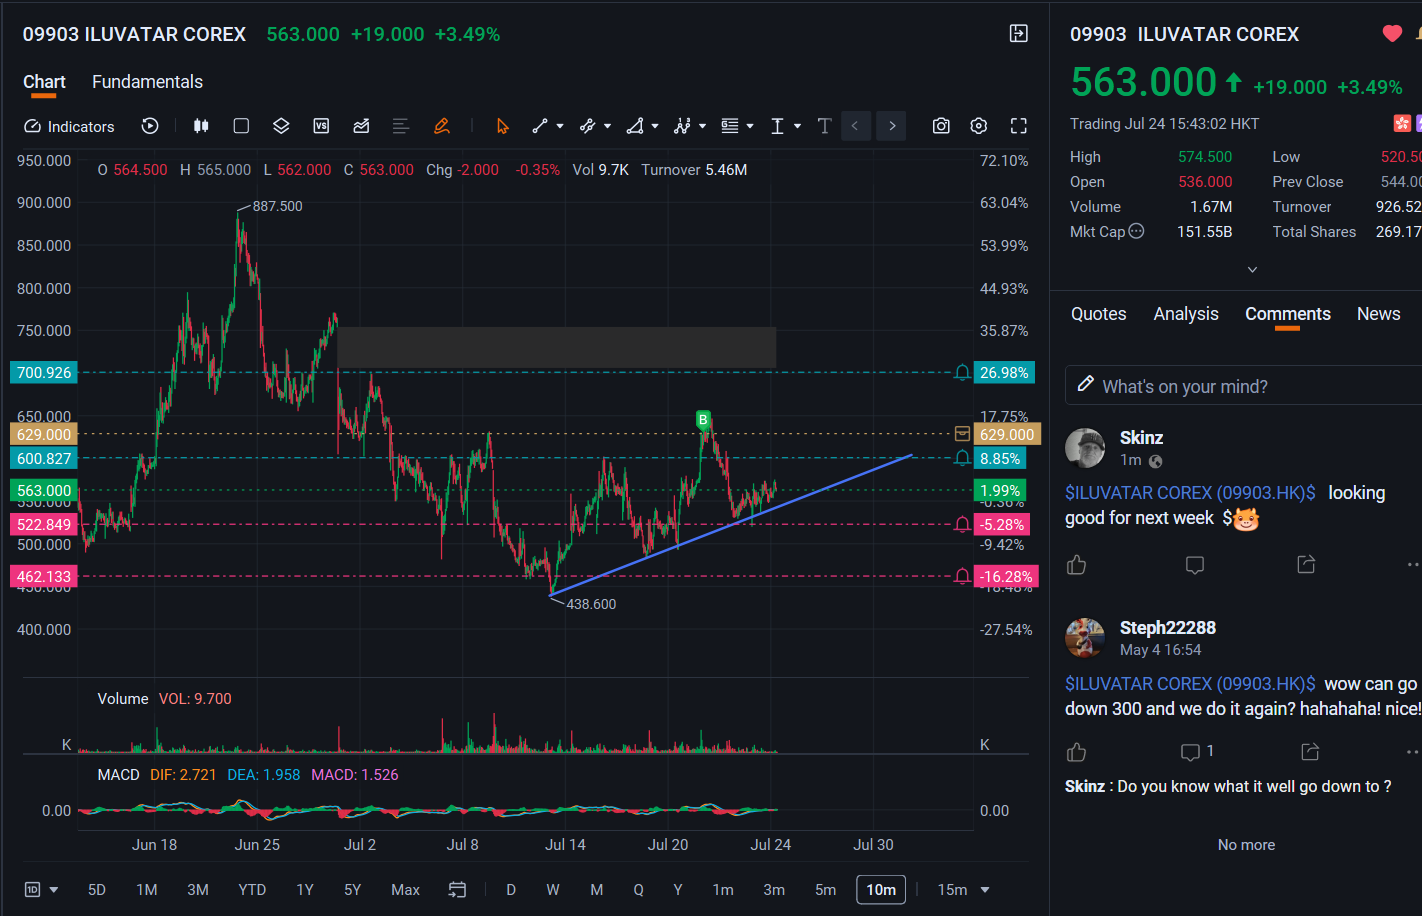
Task: Click the previous arrow in drawing toolbar
Action: click(855, 126)
